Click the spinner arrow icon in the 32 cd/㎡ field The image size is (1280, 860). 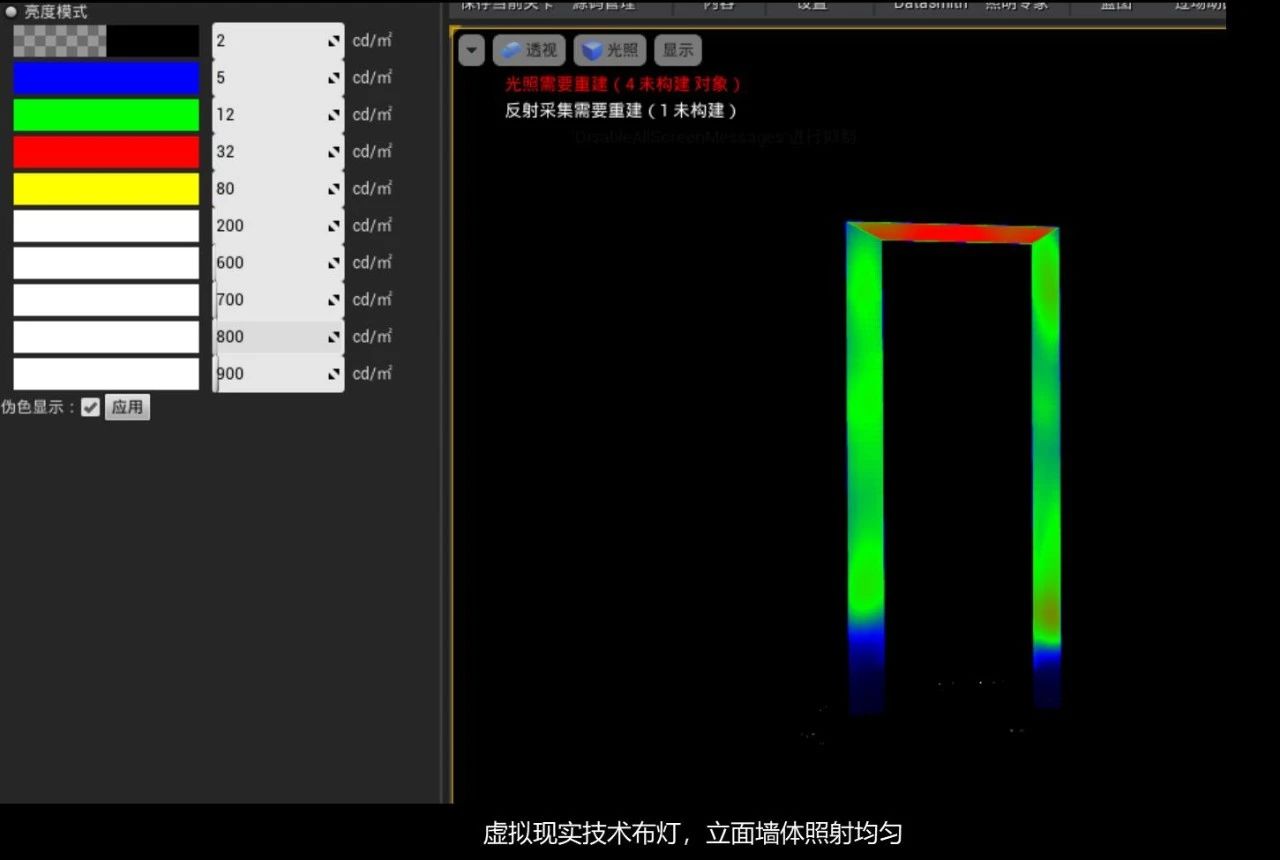(x=334, y=153)
